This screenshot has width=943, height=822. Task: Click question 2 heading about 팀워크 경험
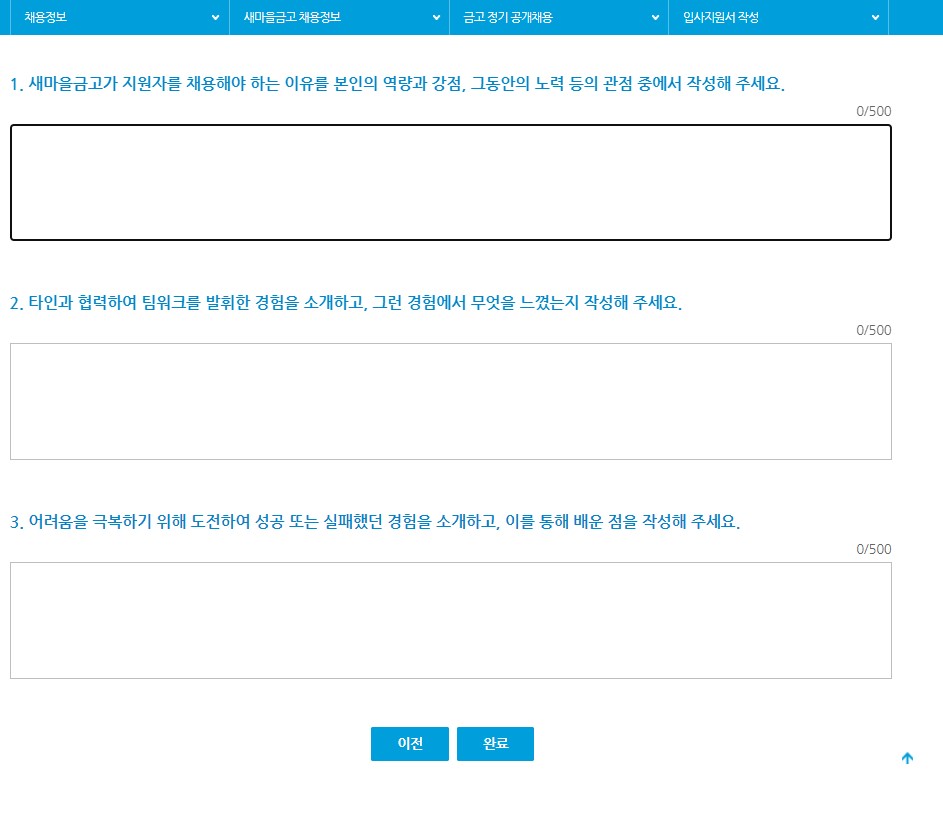point(346,302)
